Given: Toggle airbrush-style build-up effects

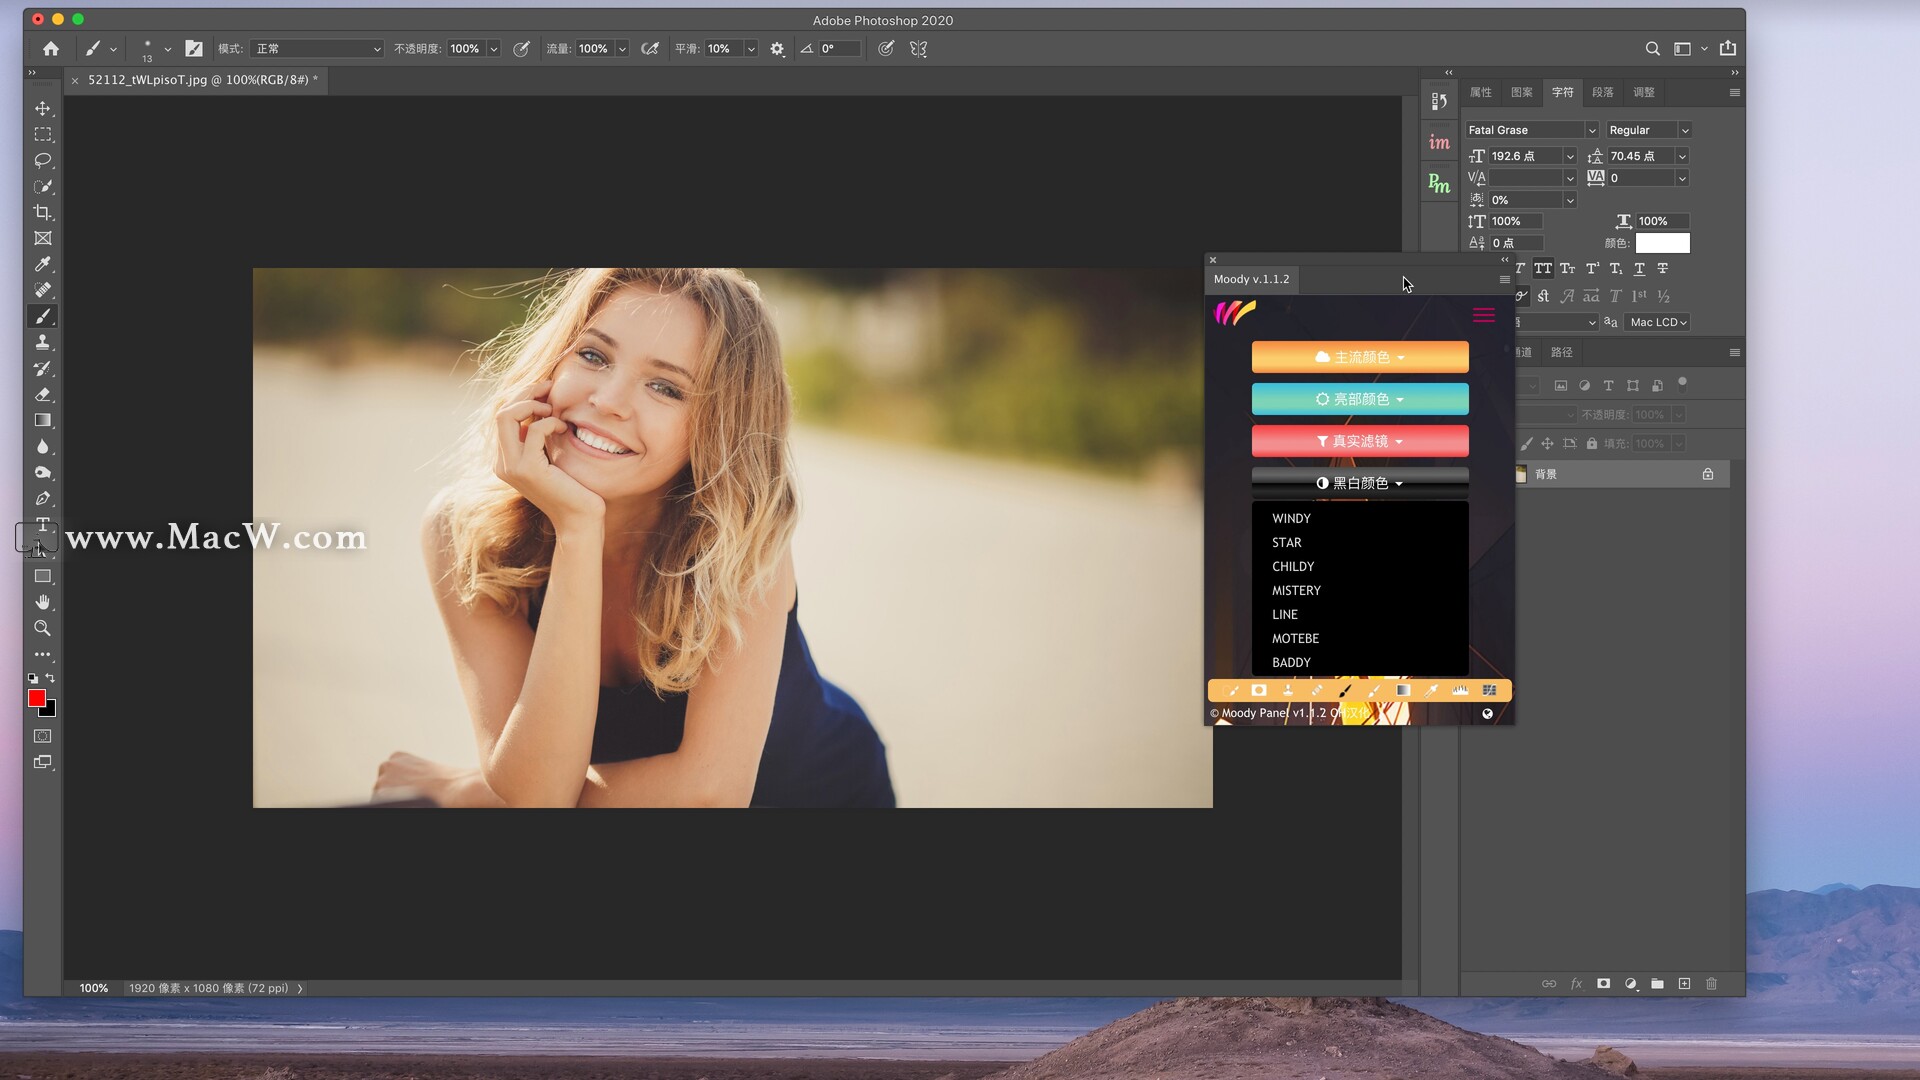Looking at the screenshot, I should point(650,48).
